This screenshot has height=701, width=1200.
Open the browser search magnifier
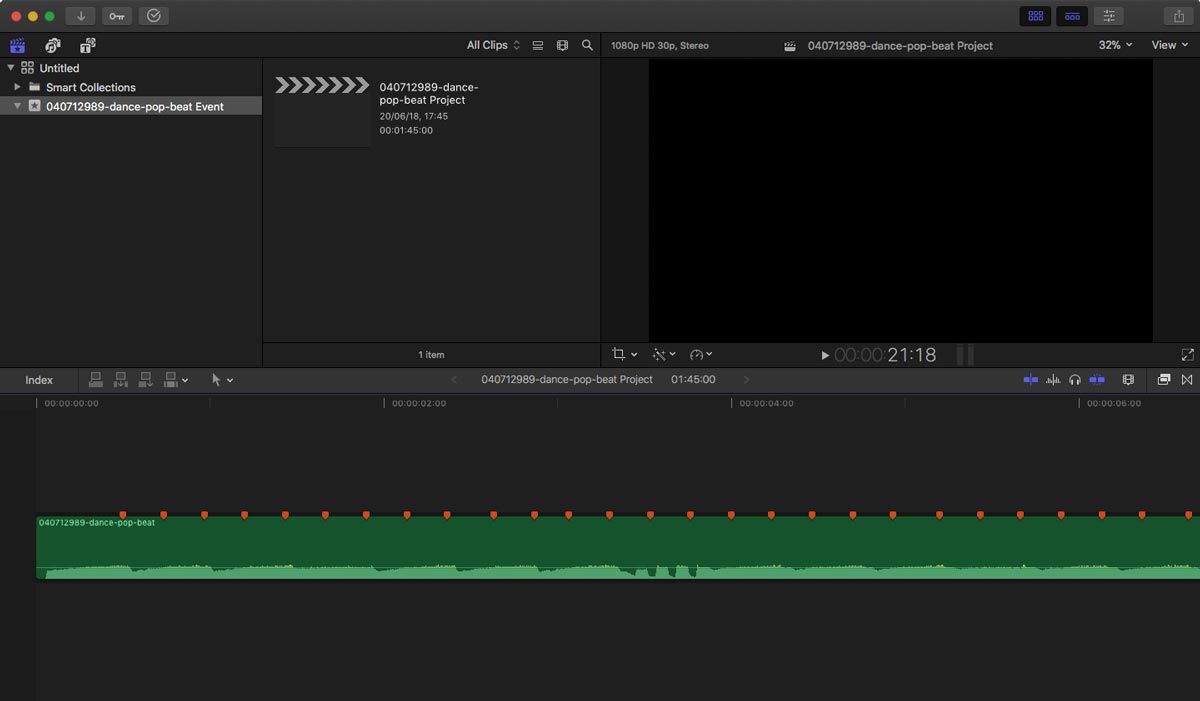587,45
